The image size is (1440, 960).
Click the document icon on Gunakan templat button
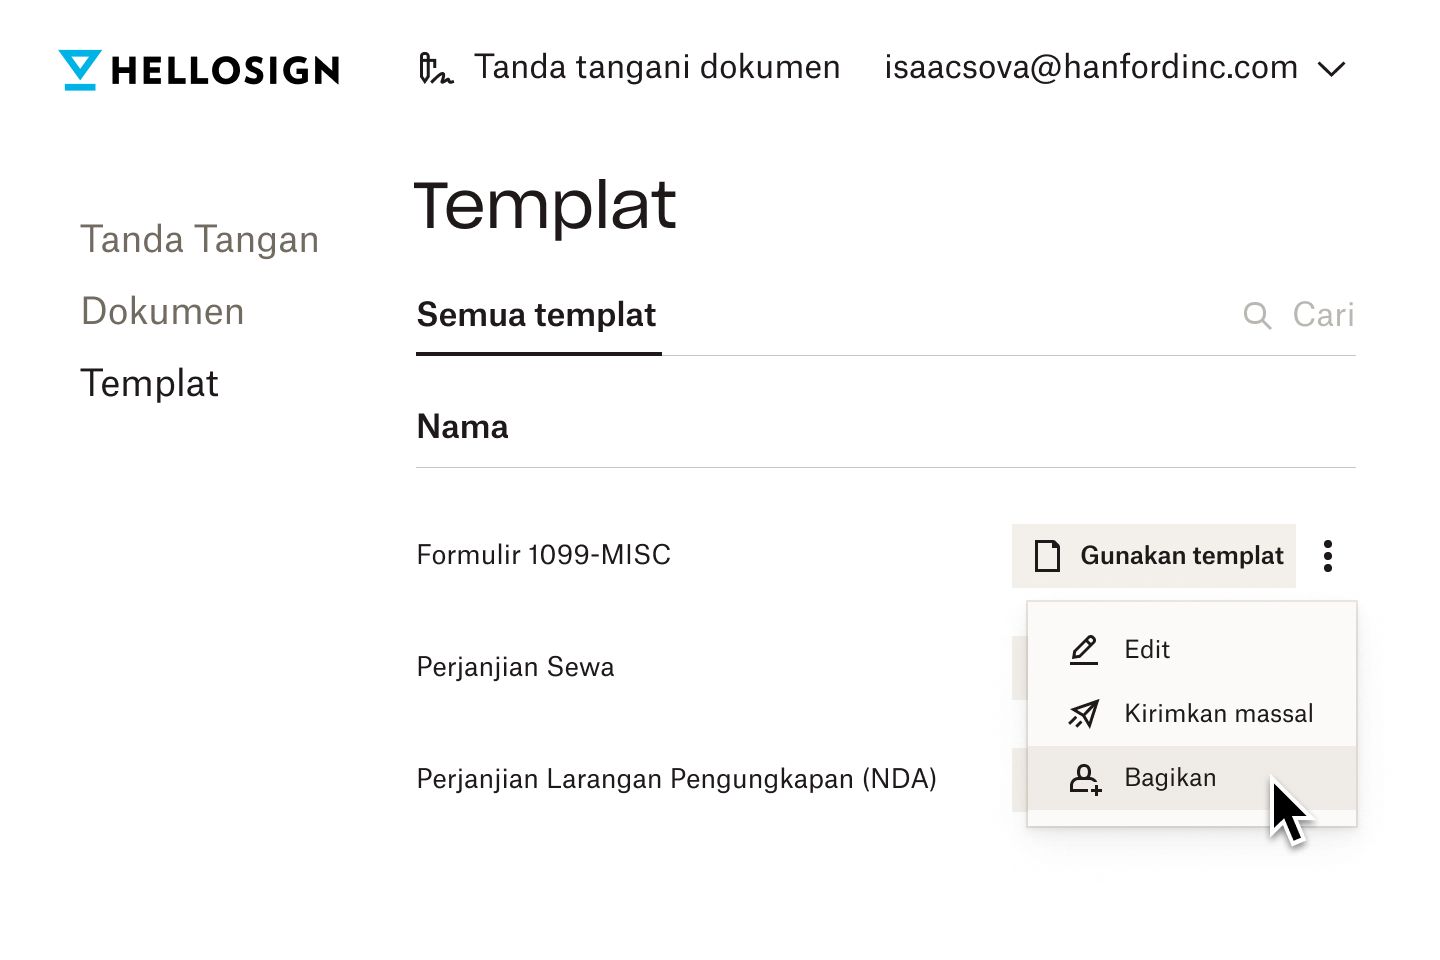click(1047, 556)
